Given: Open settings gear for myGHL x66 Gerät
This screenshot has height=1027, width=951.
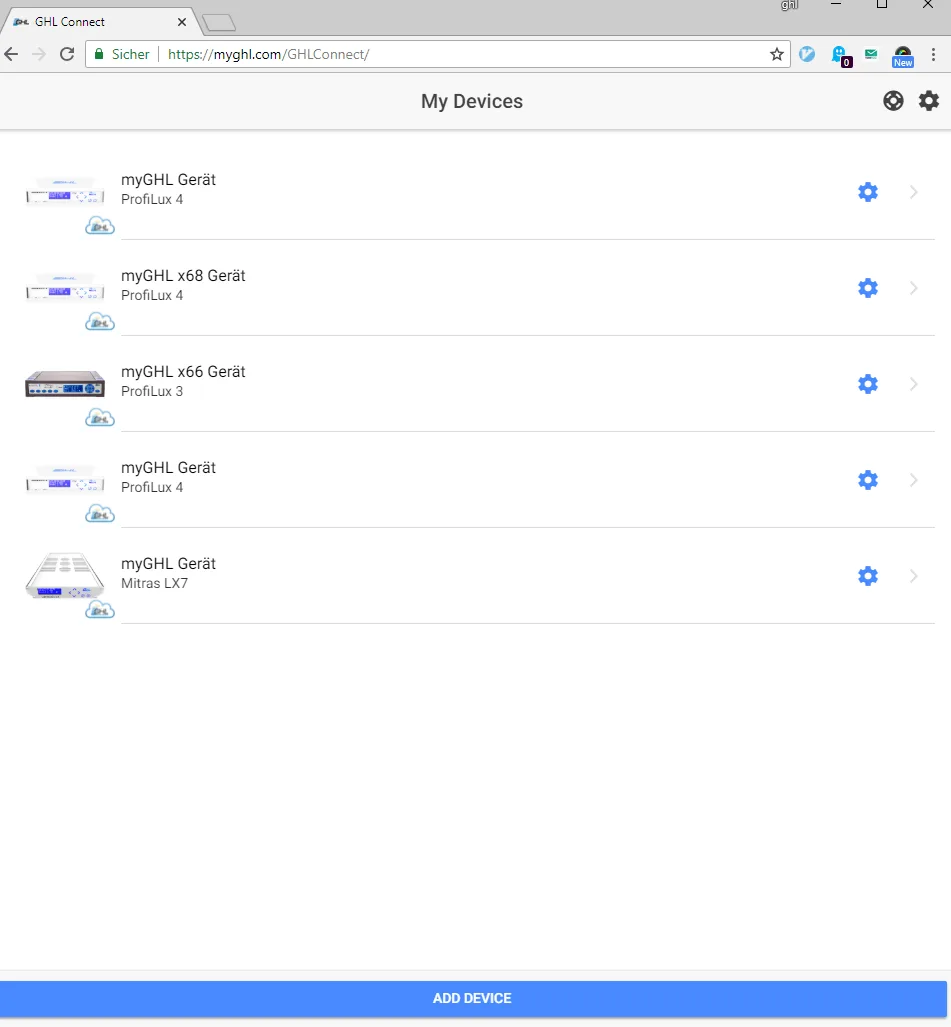Looking at the screenshot, I should (868, 384).
